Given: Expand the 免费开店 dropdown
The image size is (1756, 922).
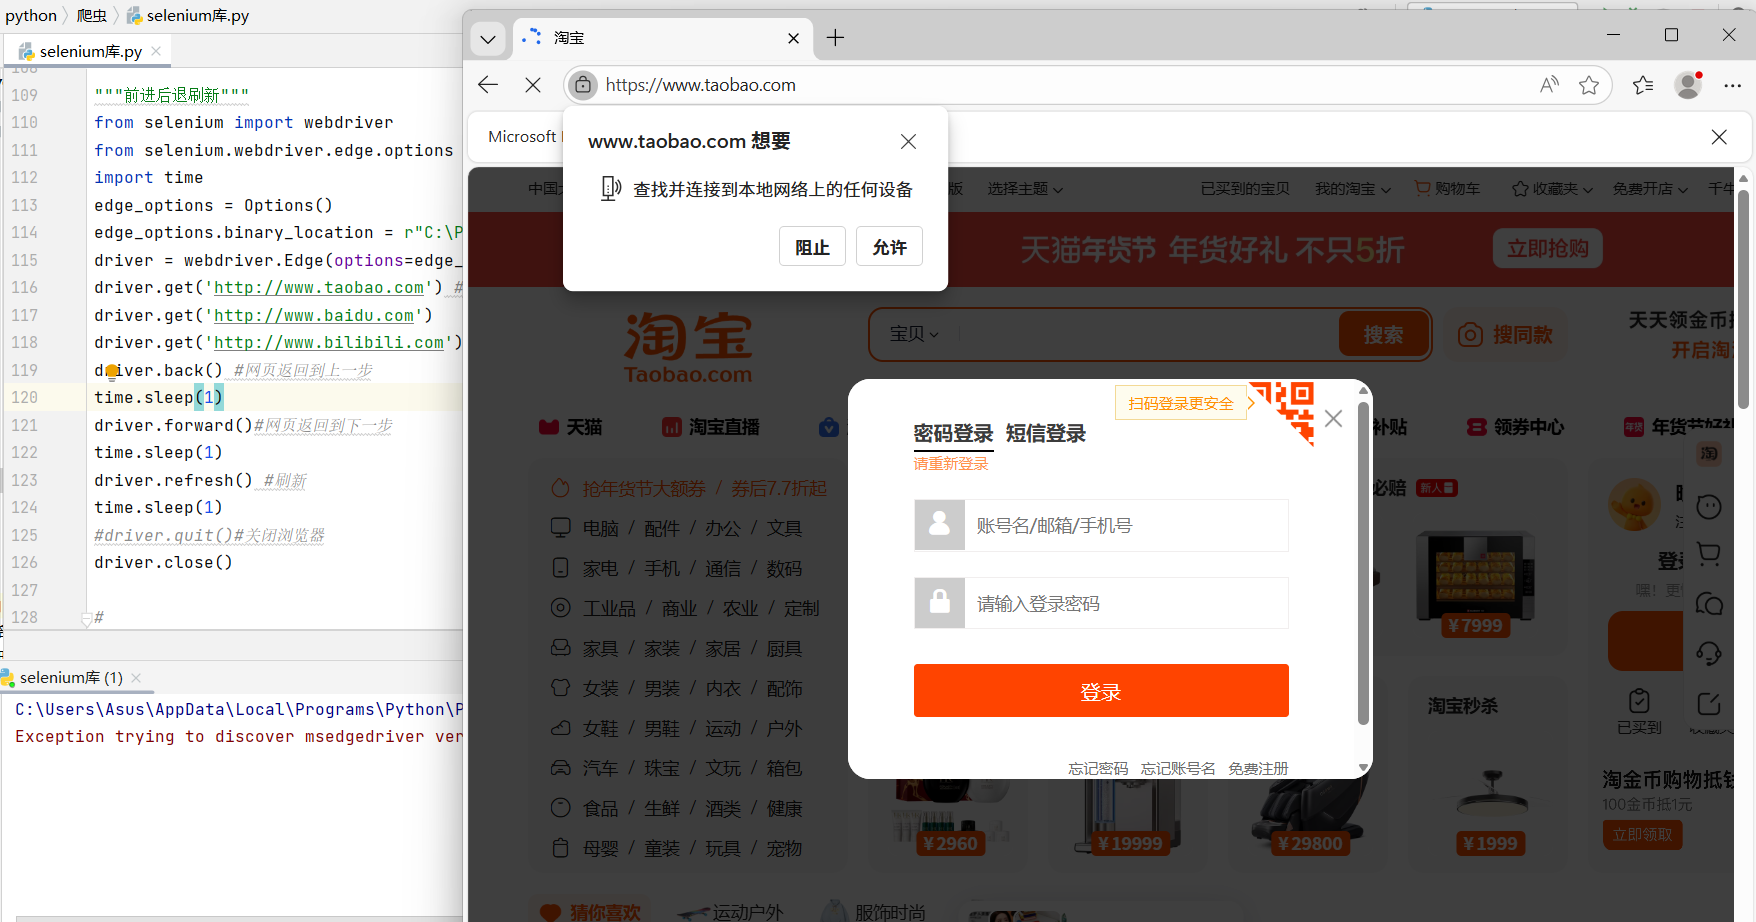Looking at the screenshot, I should (x=1650, y=189).
